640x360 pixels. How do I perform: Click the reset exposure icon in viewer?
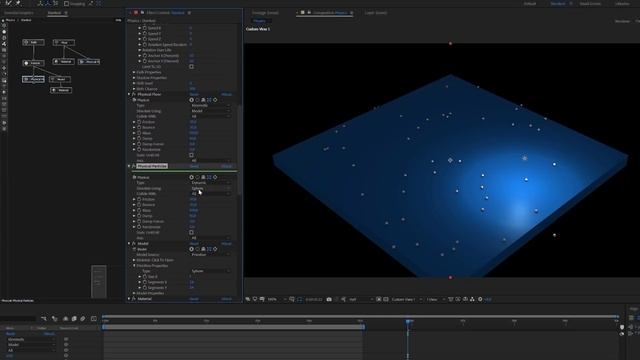point(480,299)
